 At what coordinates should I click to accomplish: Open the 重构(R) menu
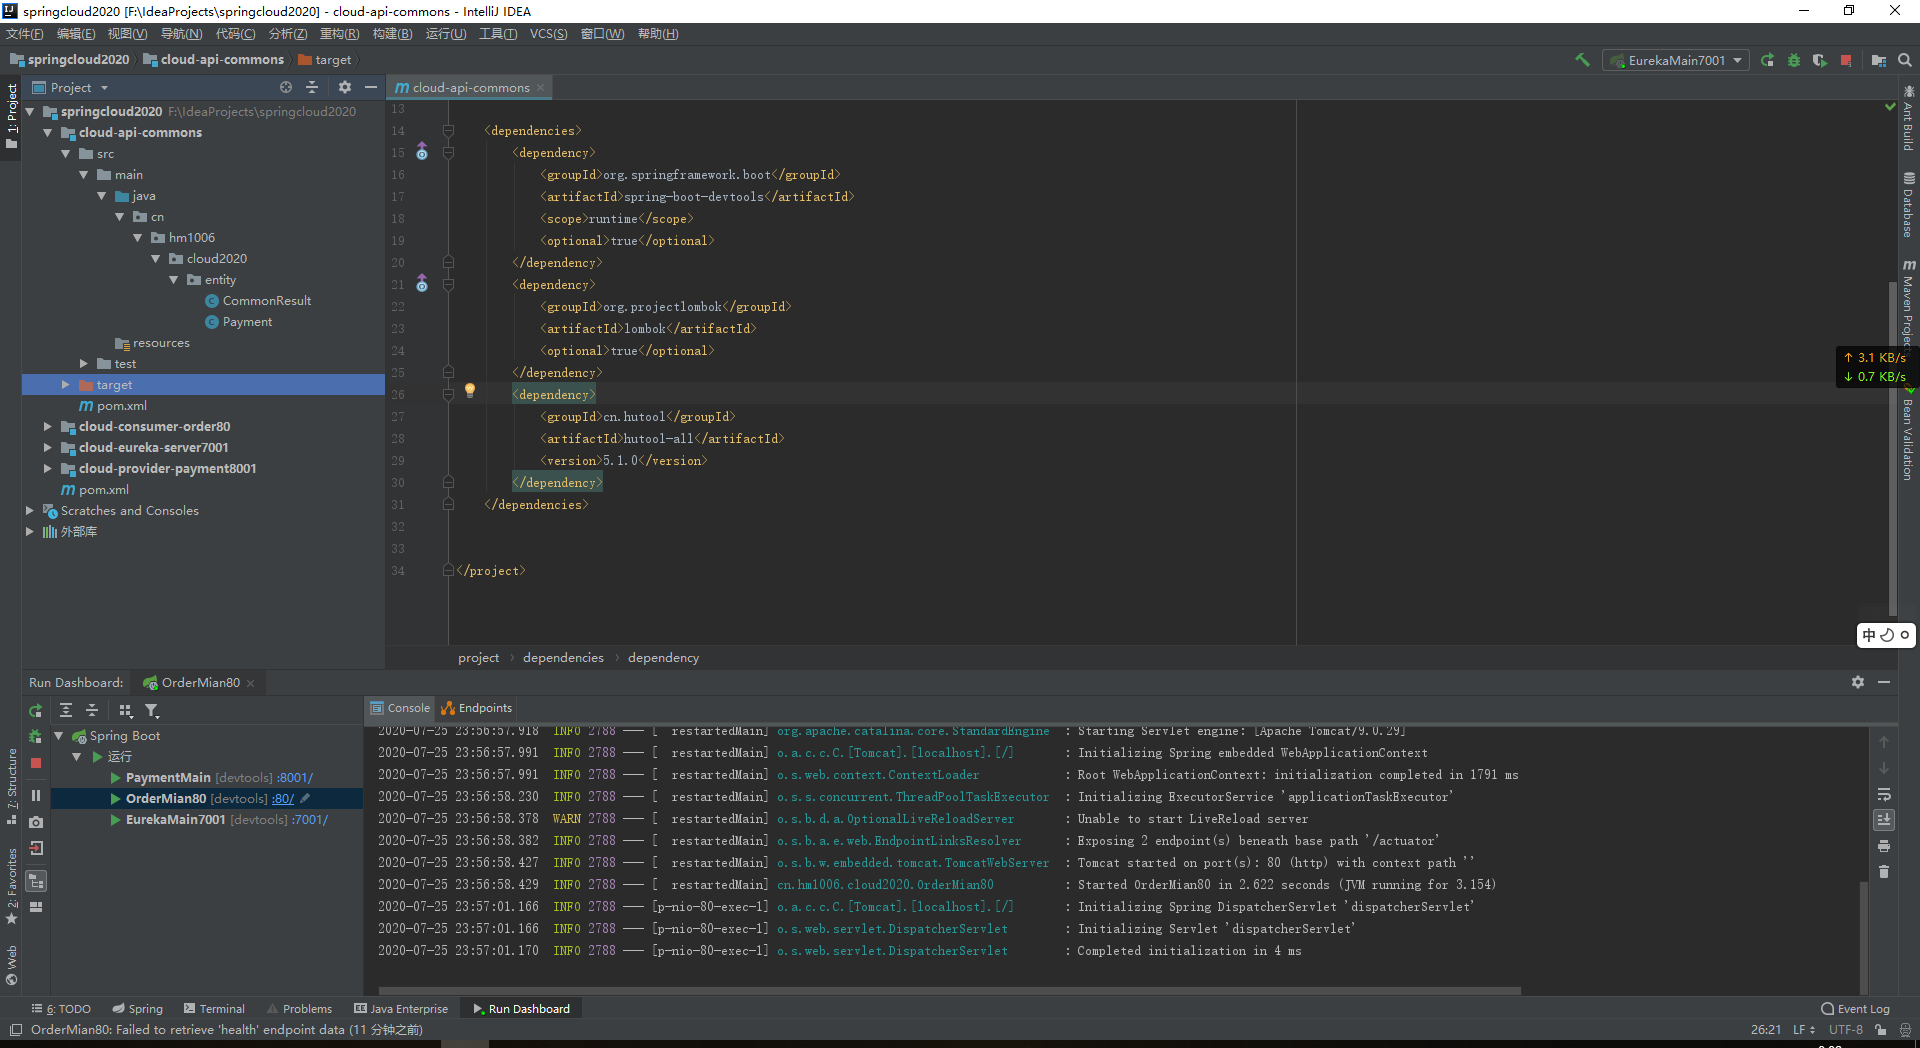coord(339,34)
